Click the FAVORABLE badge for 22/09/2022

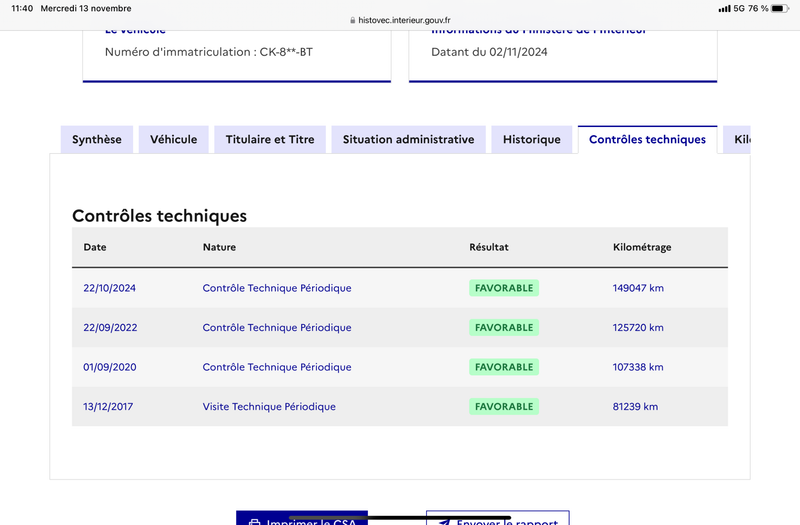pos(504,328)
